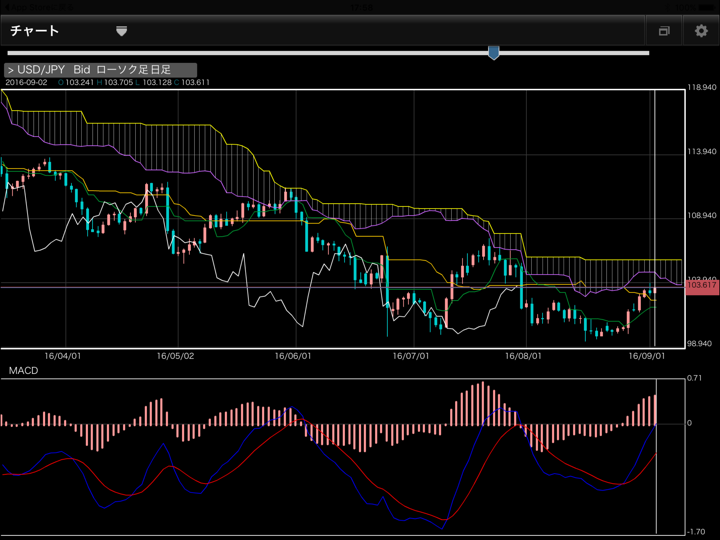Viewport: 720px width, 540px height.
Task: Click the 118.940 price axis label
Action: click(x=703, y=88)
